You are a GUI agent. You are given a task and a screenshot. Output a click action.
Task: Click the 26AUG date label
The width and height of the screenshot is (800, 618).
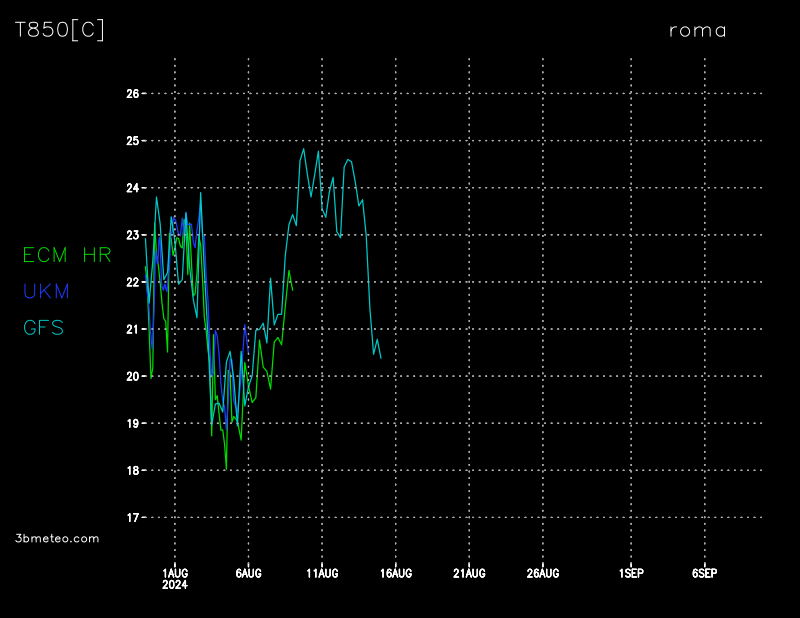(543, 573)
